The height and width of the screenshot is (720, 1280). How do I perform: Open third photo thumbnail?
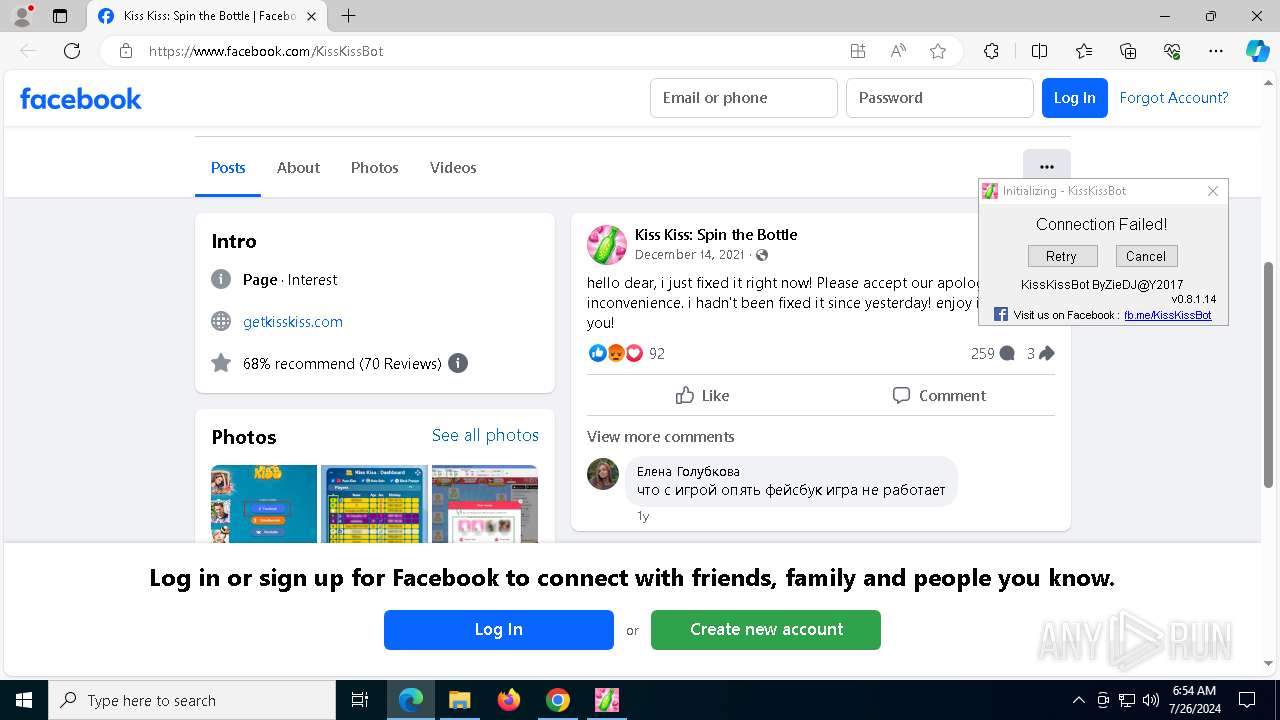pos(485,504)
